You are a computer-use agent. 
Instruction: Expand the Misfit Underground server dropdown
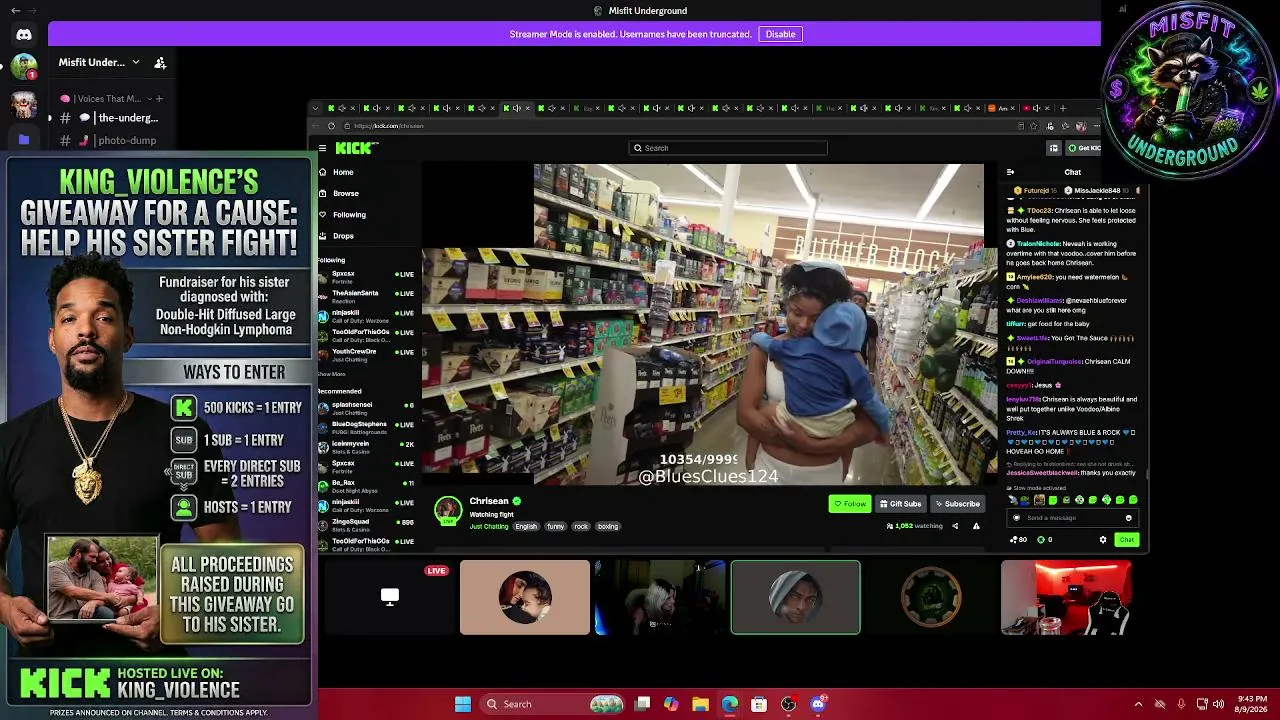[136, 62]
